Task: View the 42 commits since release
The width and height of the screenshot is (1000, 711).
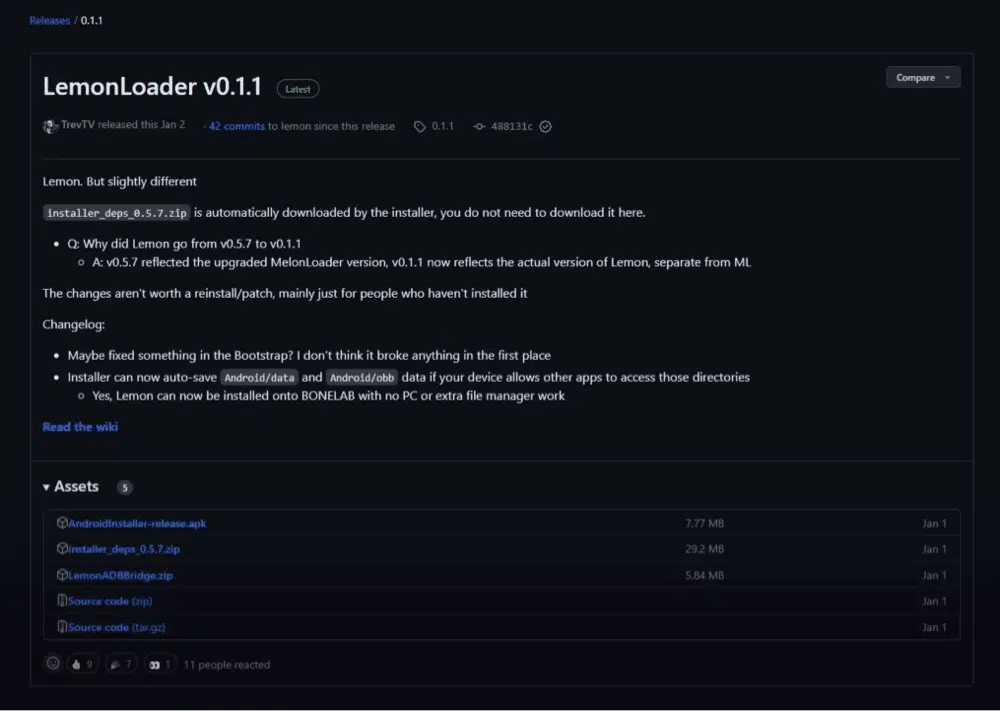Action: click(237, 126)
